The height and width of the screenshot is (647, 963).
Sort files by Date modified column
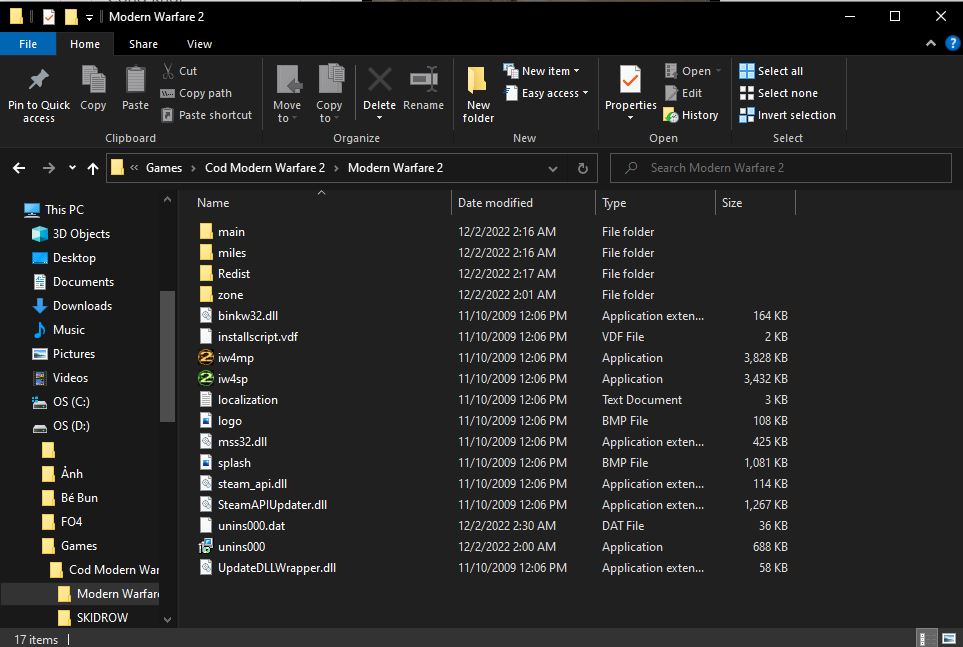coord(495,203)
